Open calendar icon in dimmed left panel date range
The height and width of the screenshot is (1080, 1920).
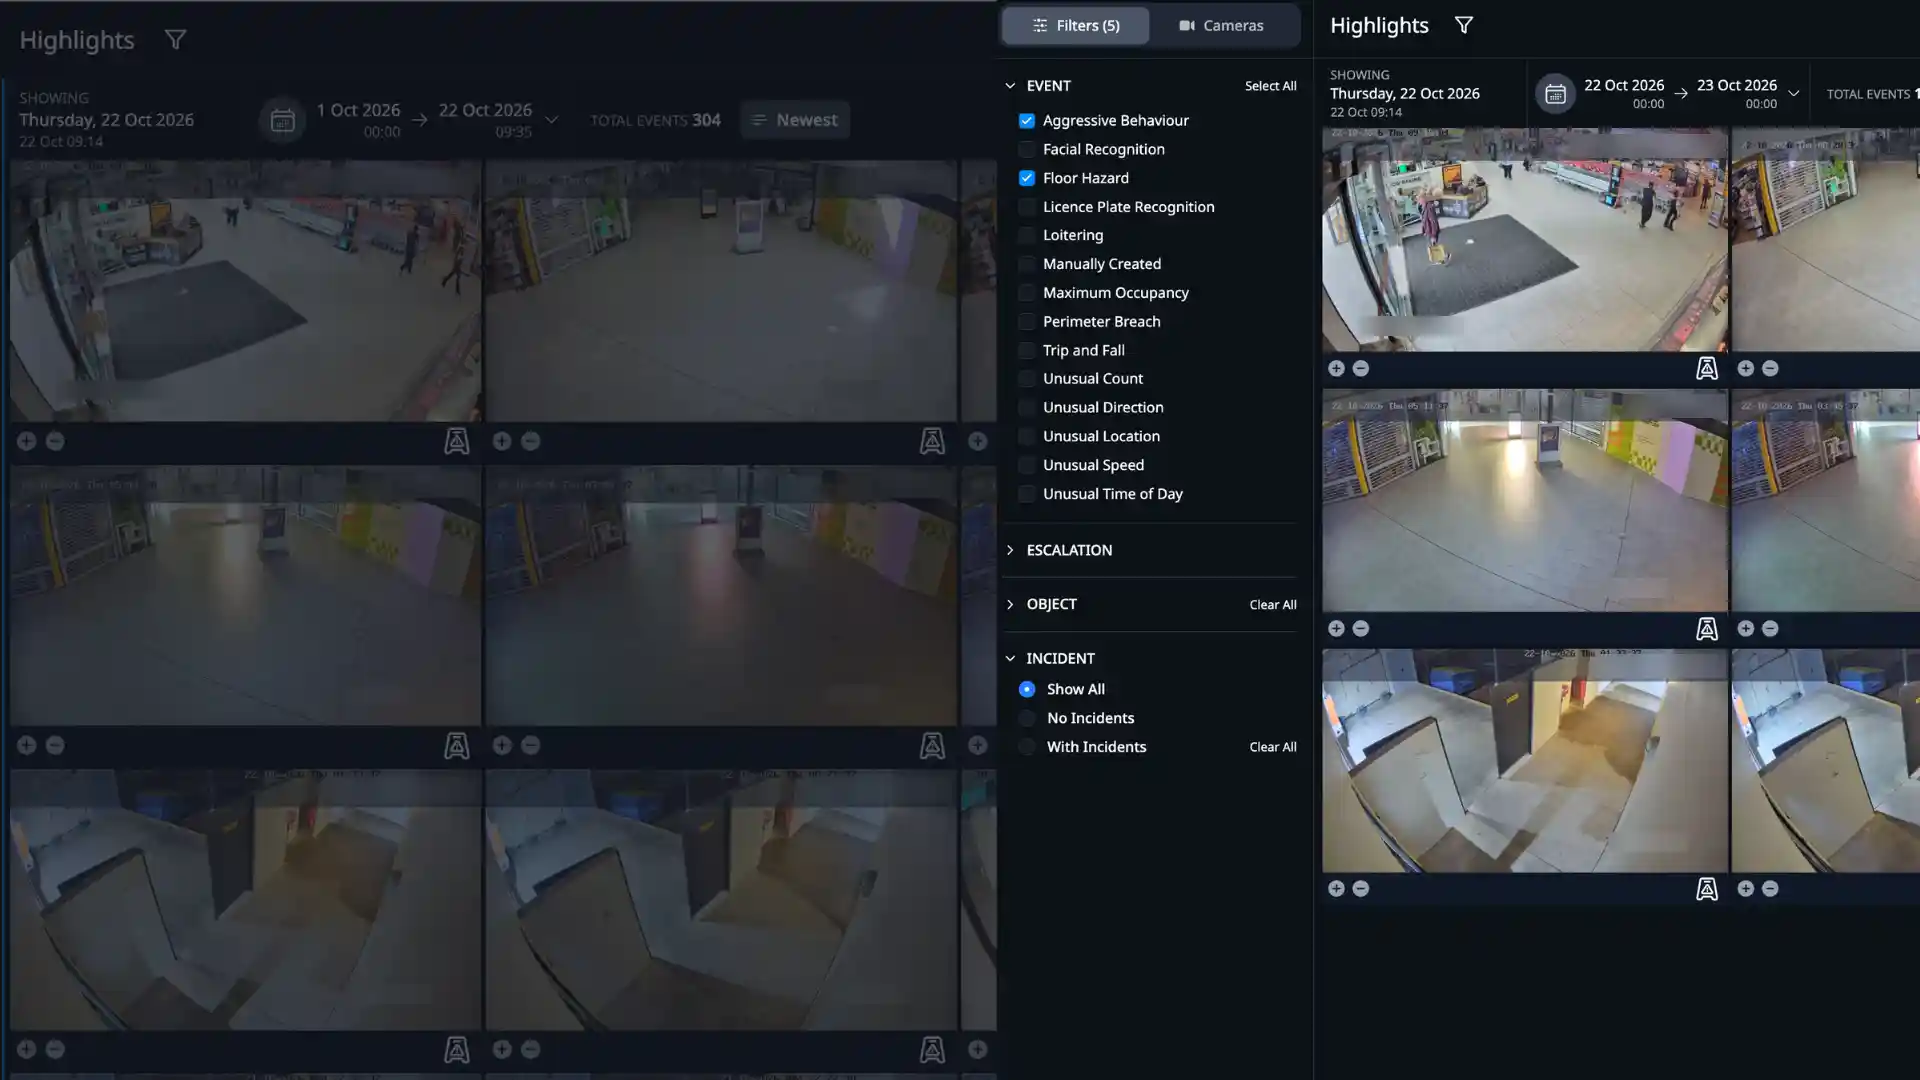click(282, 120)
